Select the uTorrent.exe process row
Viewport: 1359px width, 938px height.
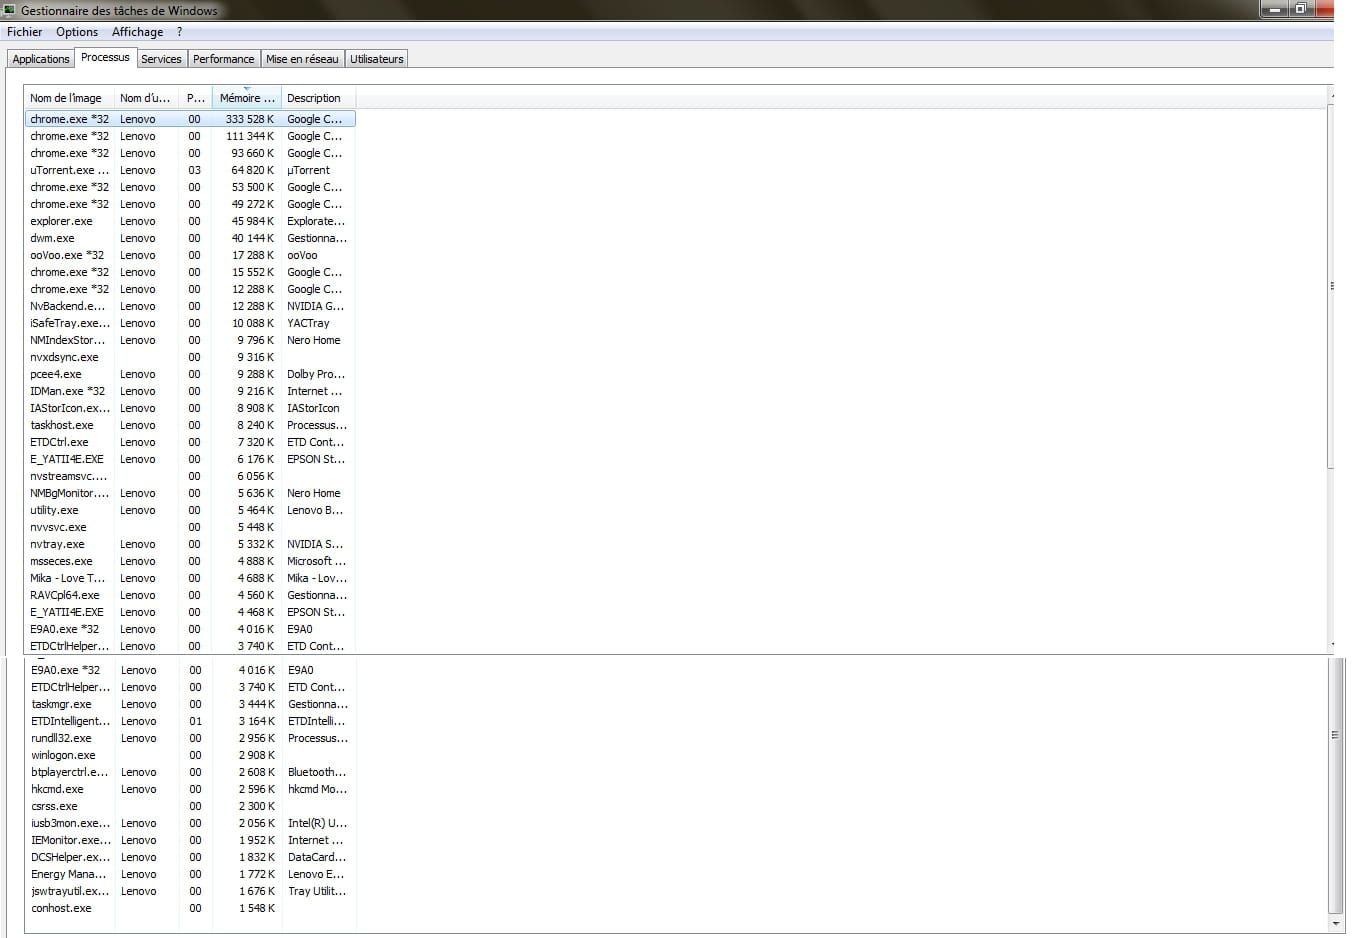click(190, 170)
